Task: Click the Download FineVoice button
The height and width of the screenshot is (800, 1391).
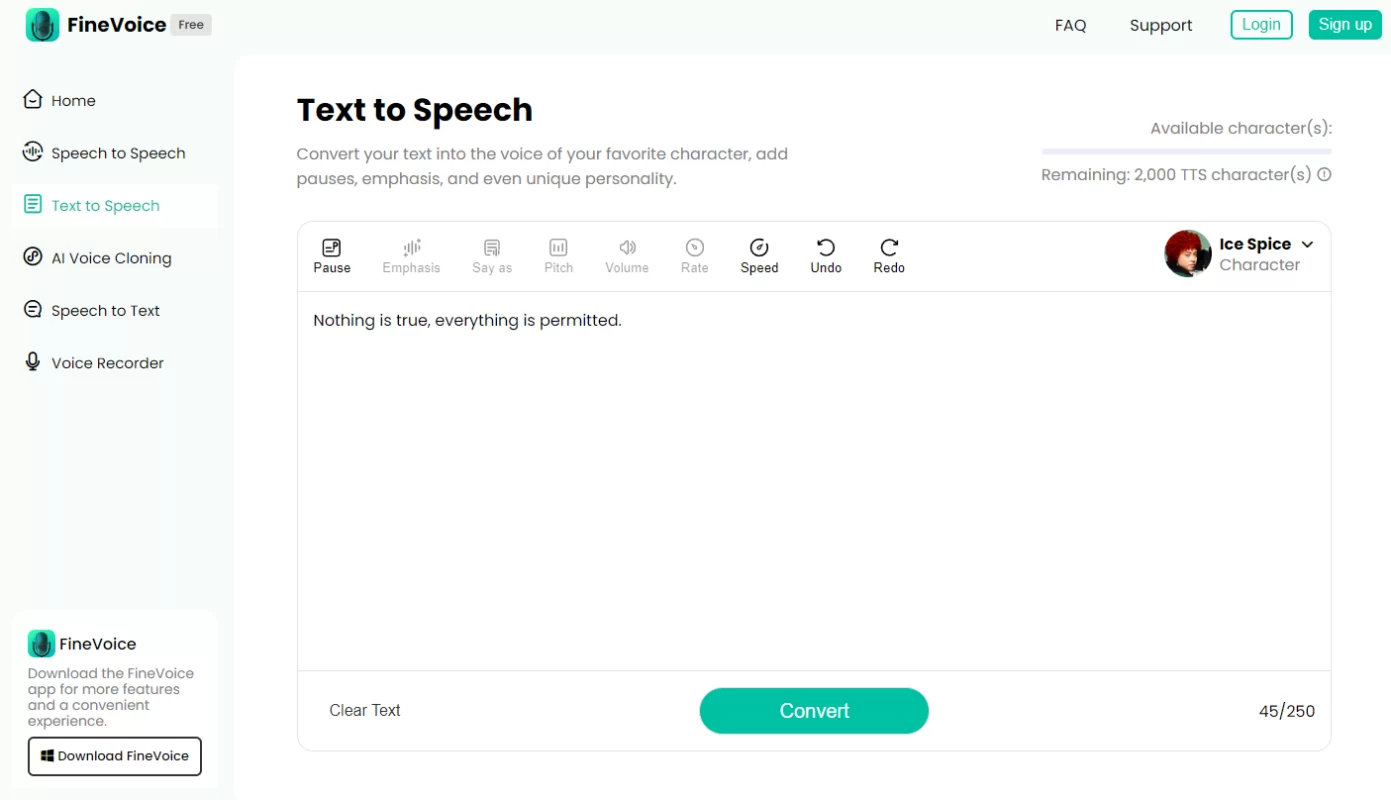Action: (x=115, y=756)
